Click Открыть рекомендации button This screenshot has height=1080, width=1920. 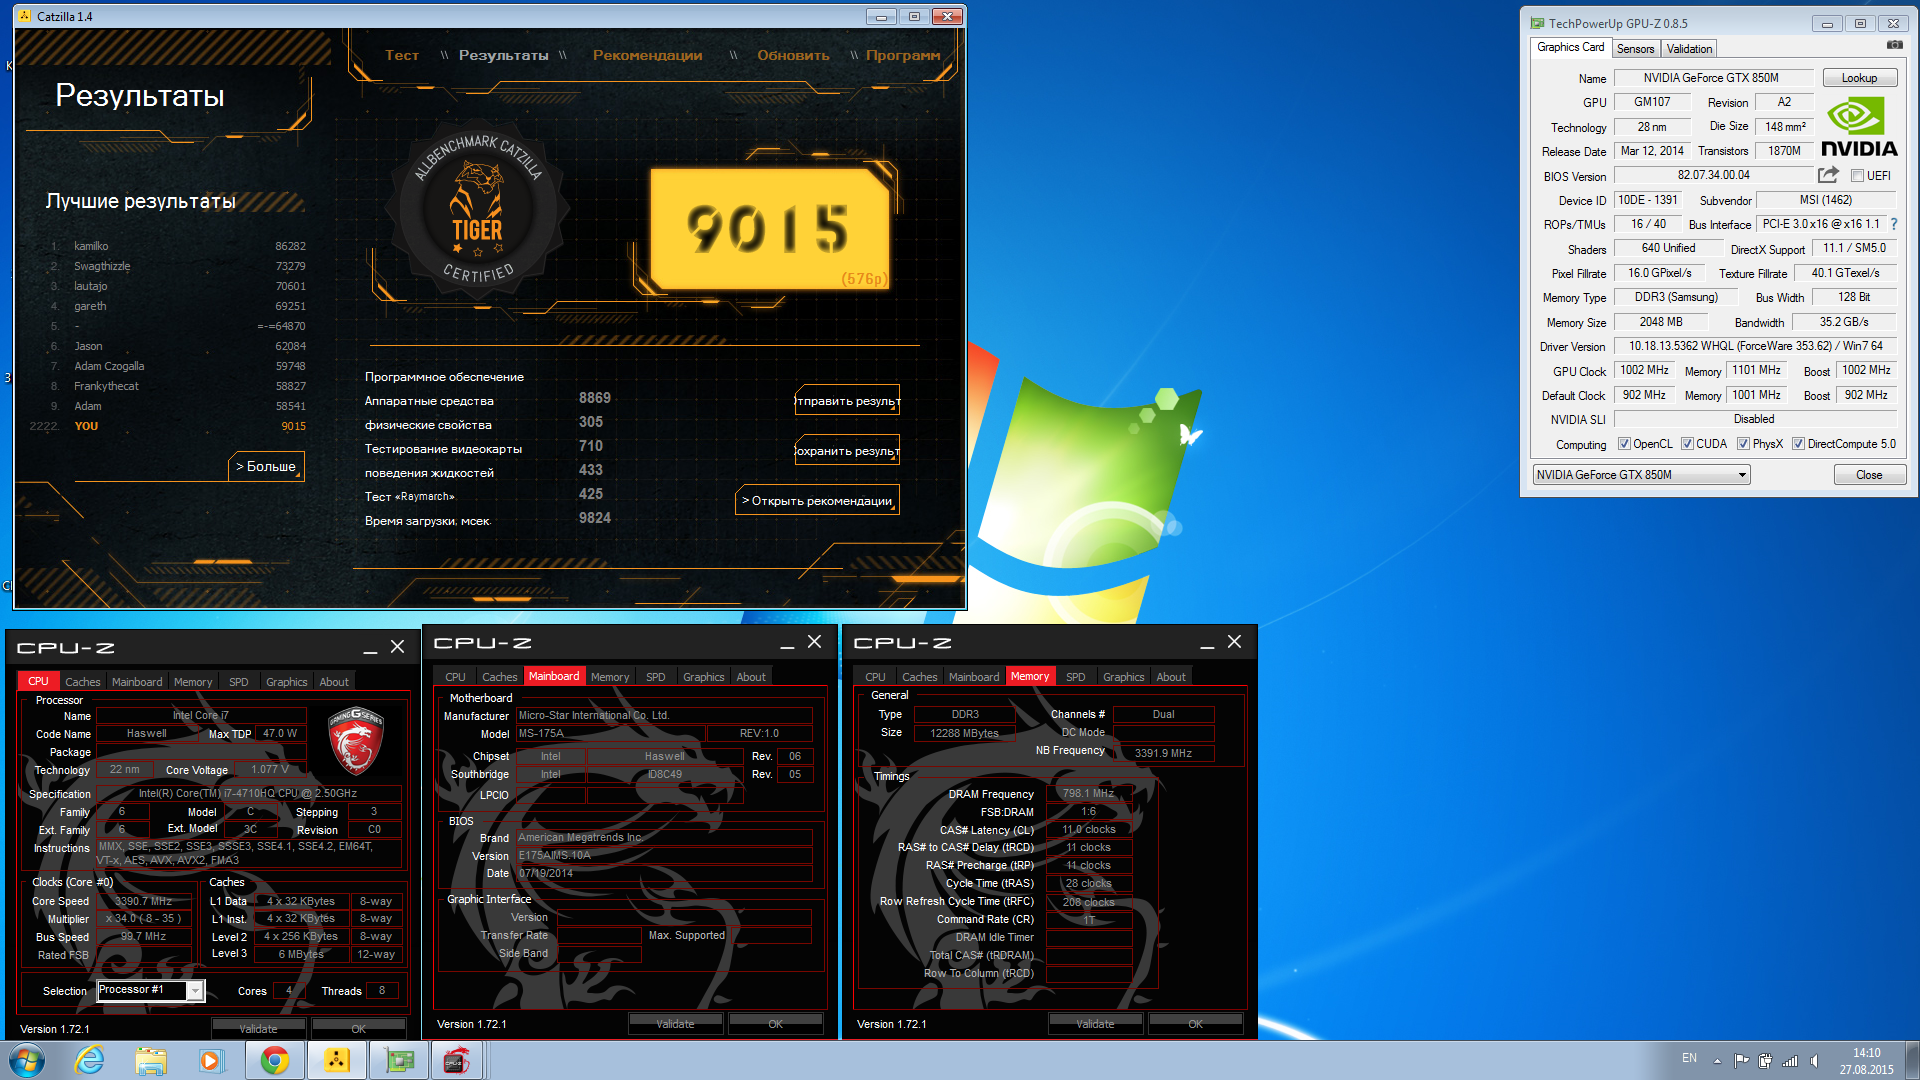(x=817, y=501)
